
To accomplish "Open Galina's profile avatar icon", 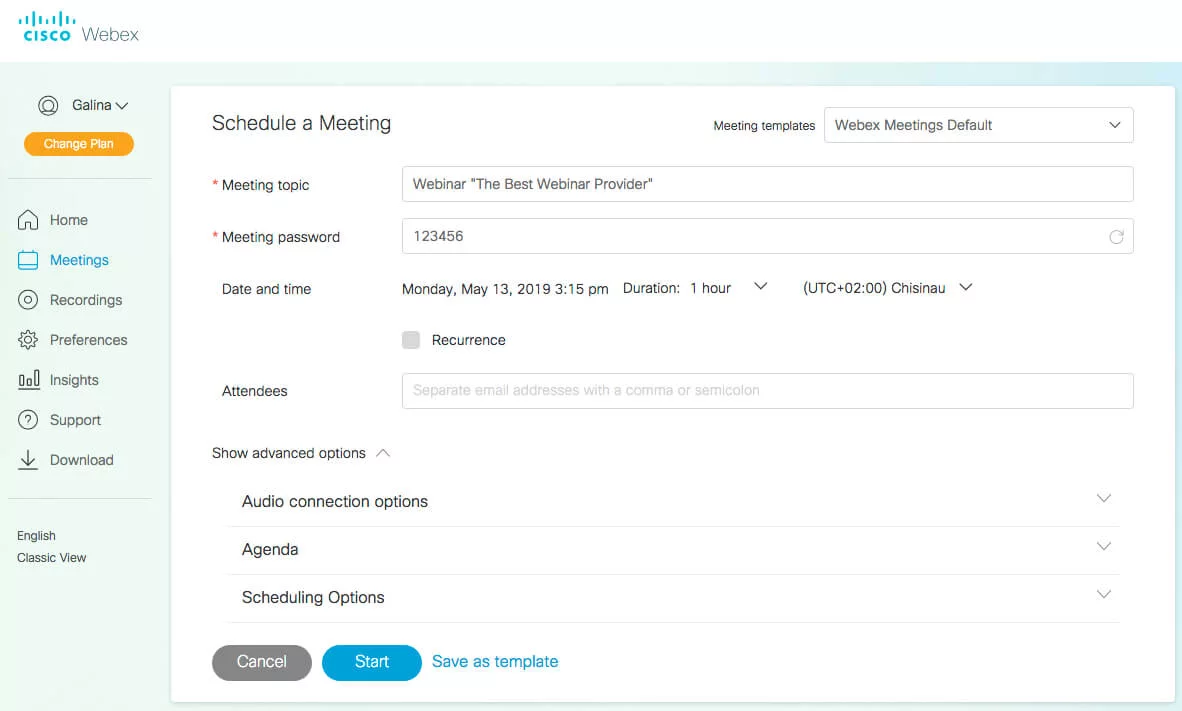I will click(48, 105).
